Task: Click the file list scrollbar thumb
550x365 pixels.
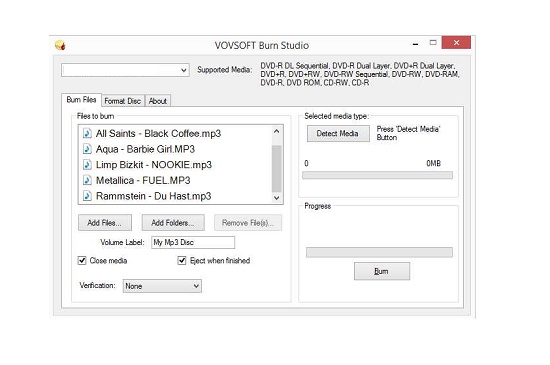Action: (276, 169)
